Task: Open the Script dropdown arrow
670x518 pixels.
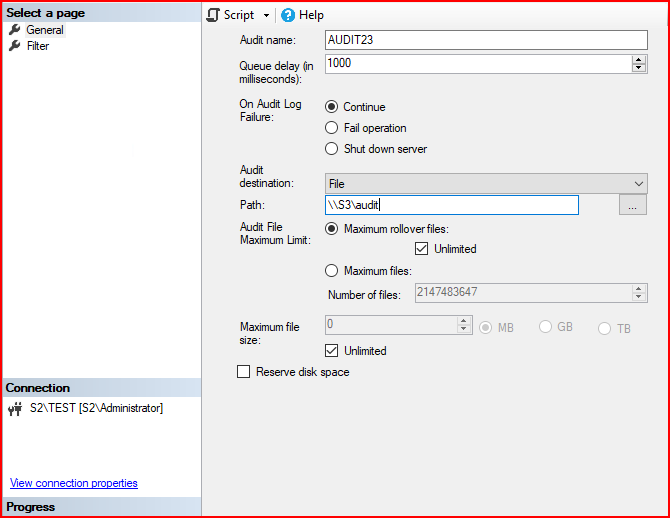Action: (266, 15)
